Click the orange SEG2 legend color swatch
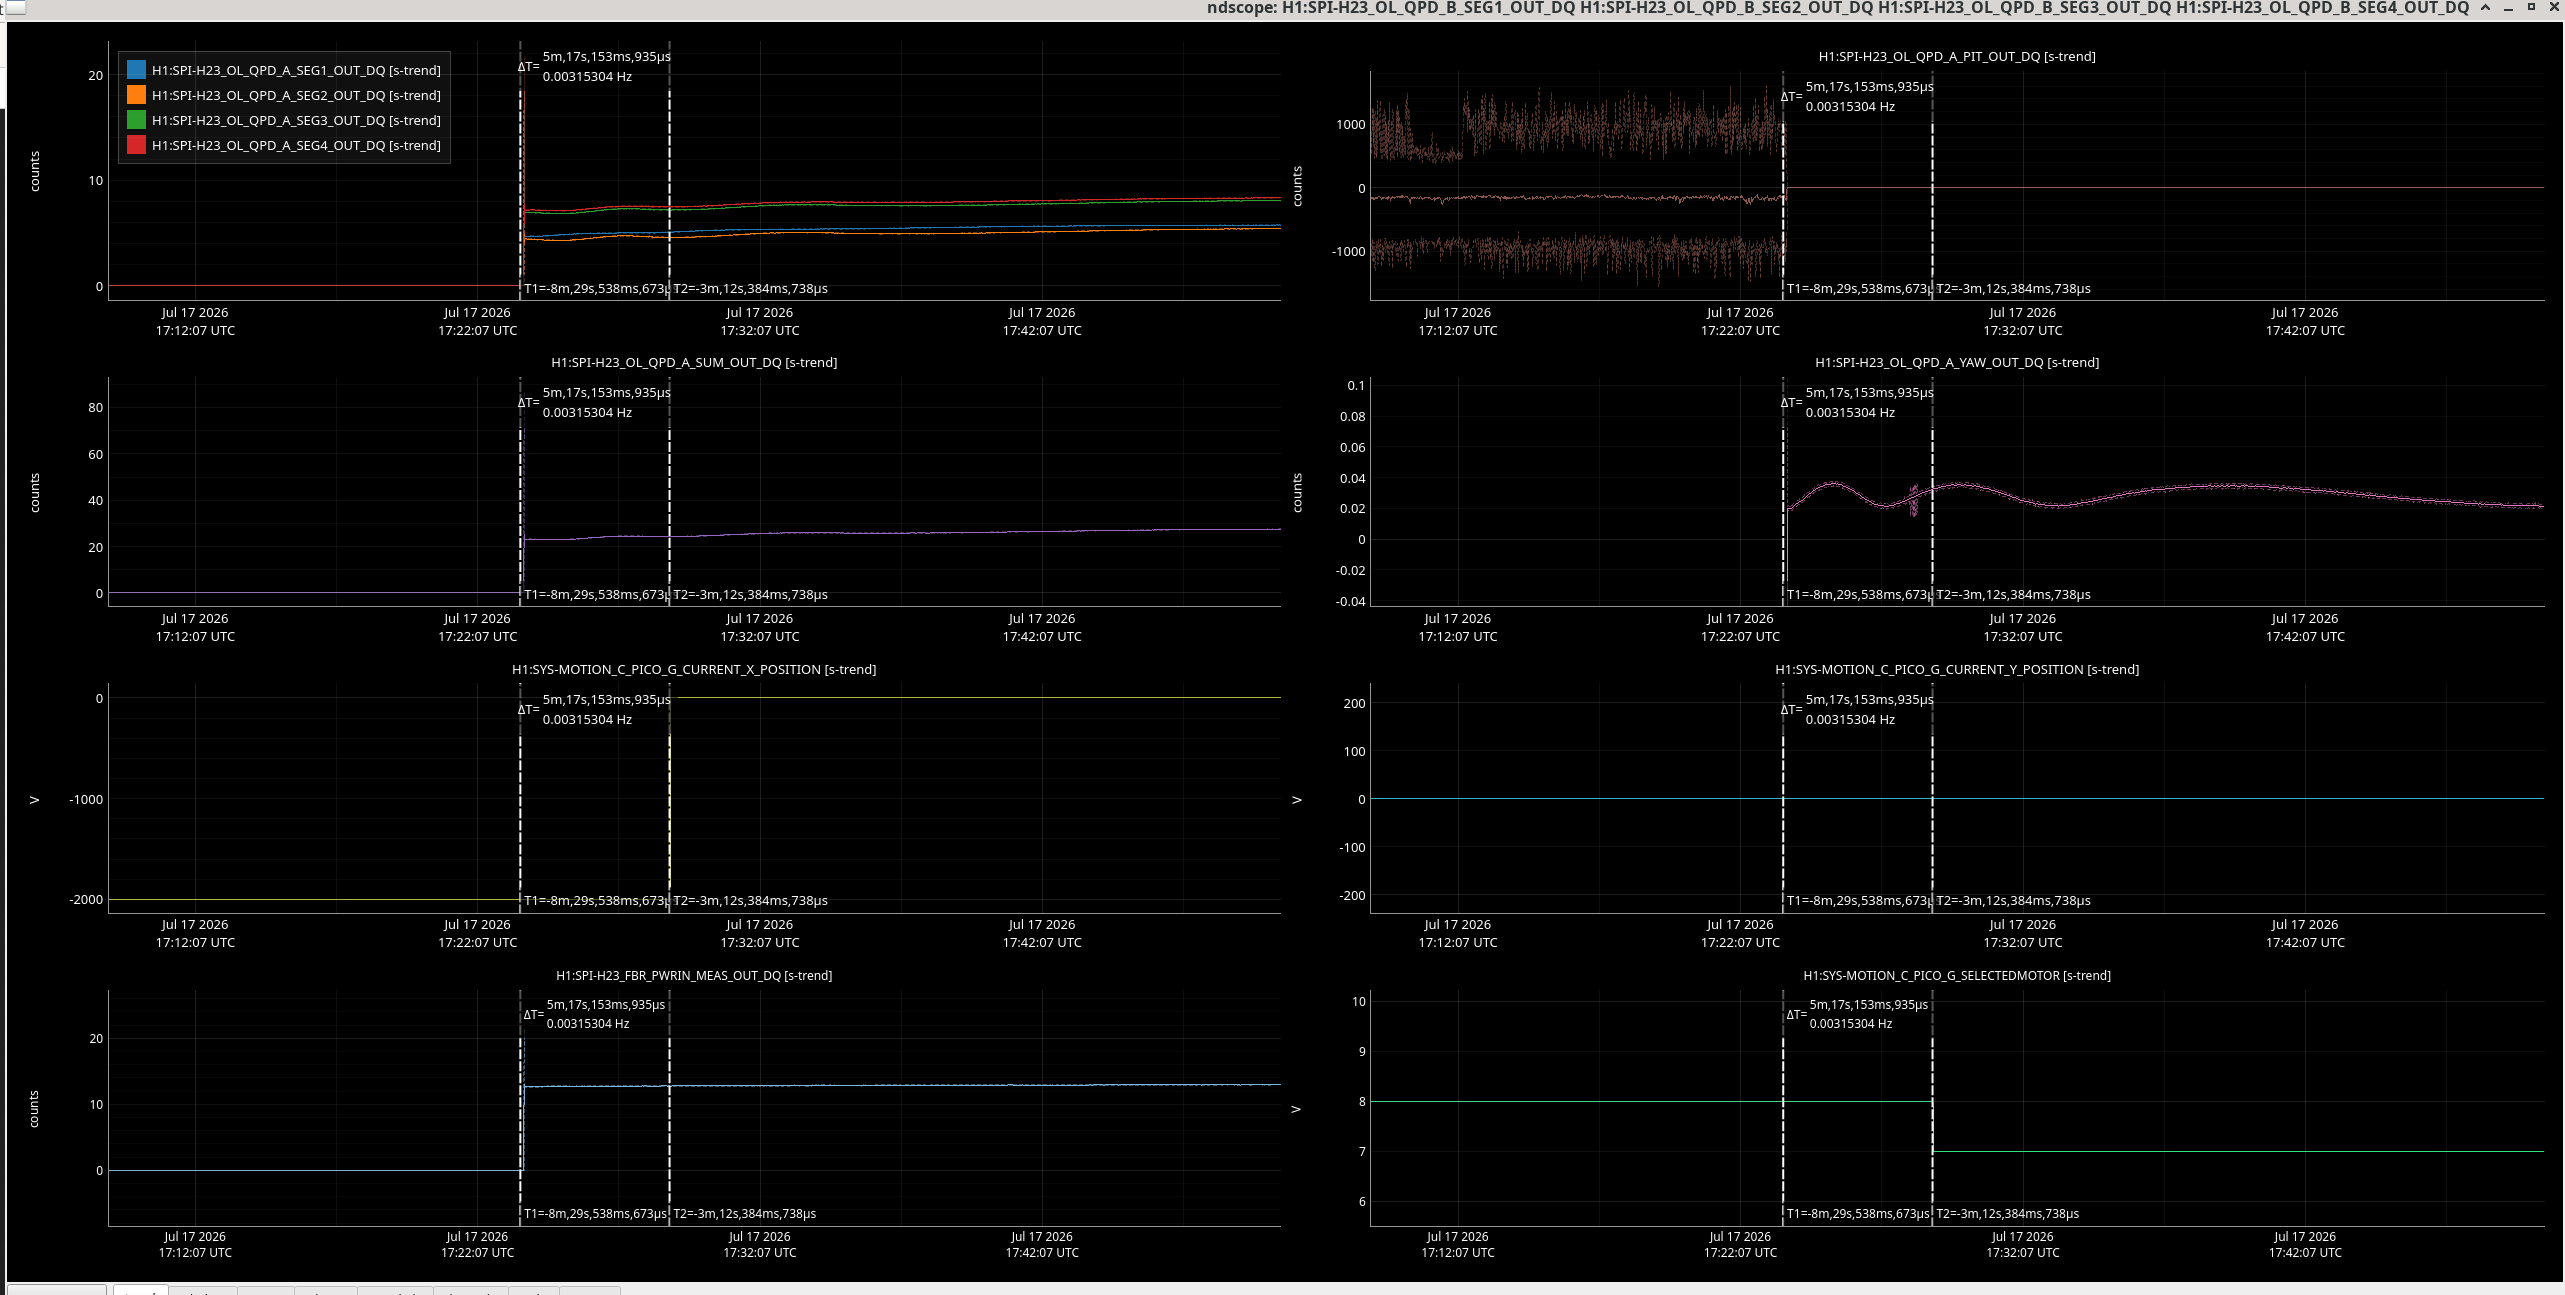Viewport: 2565px width, 1295px height. pyautogui.click(x=136, y=95)
